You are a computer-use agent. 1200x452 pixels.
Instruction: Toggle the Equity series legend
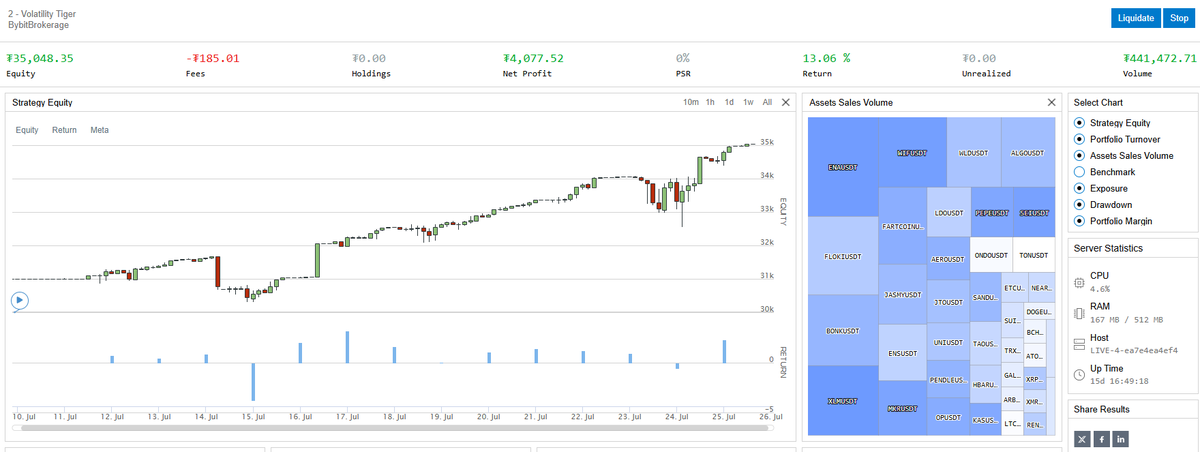(27, 130)
